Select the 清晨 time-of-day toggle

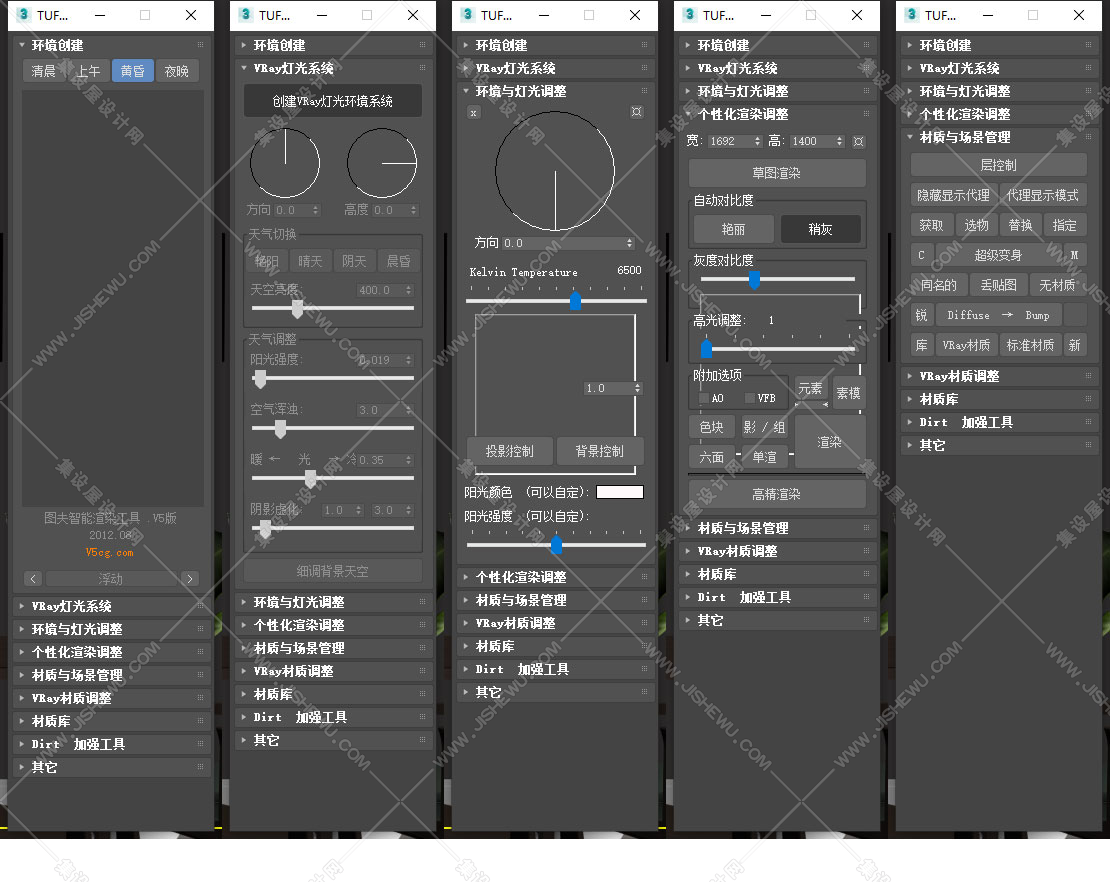coord(43,71)
